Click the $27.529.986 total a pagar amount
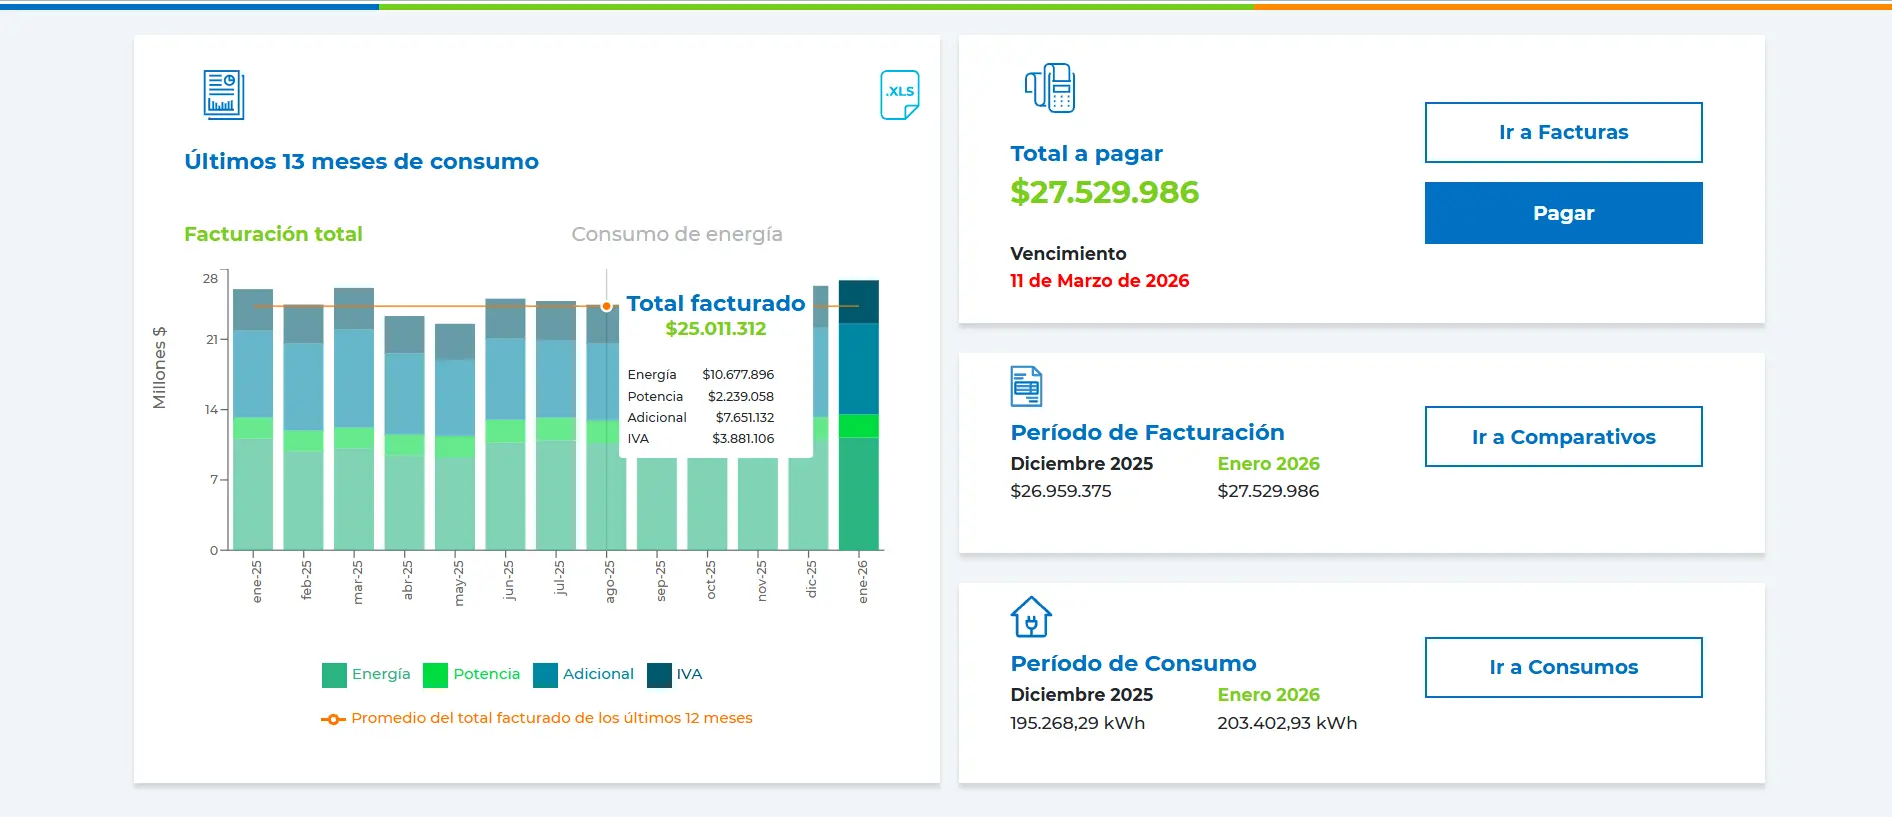Screen dimensions: 1892x817 (1104, 192)
